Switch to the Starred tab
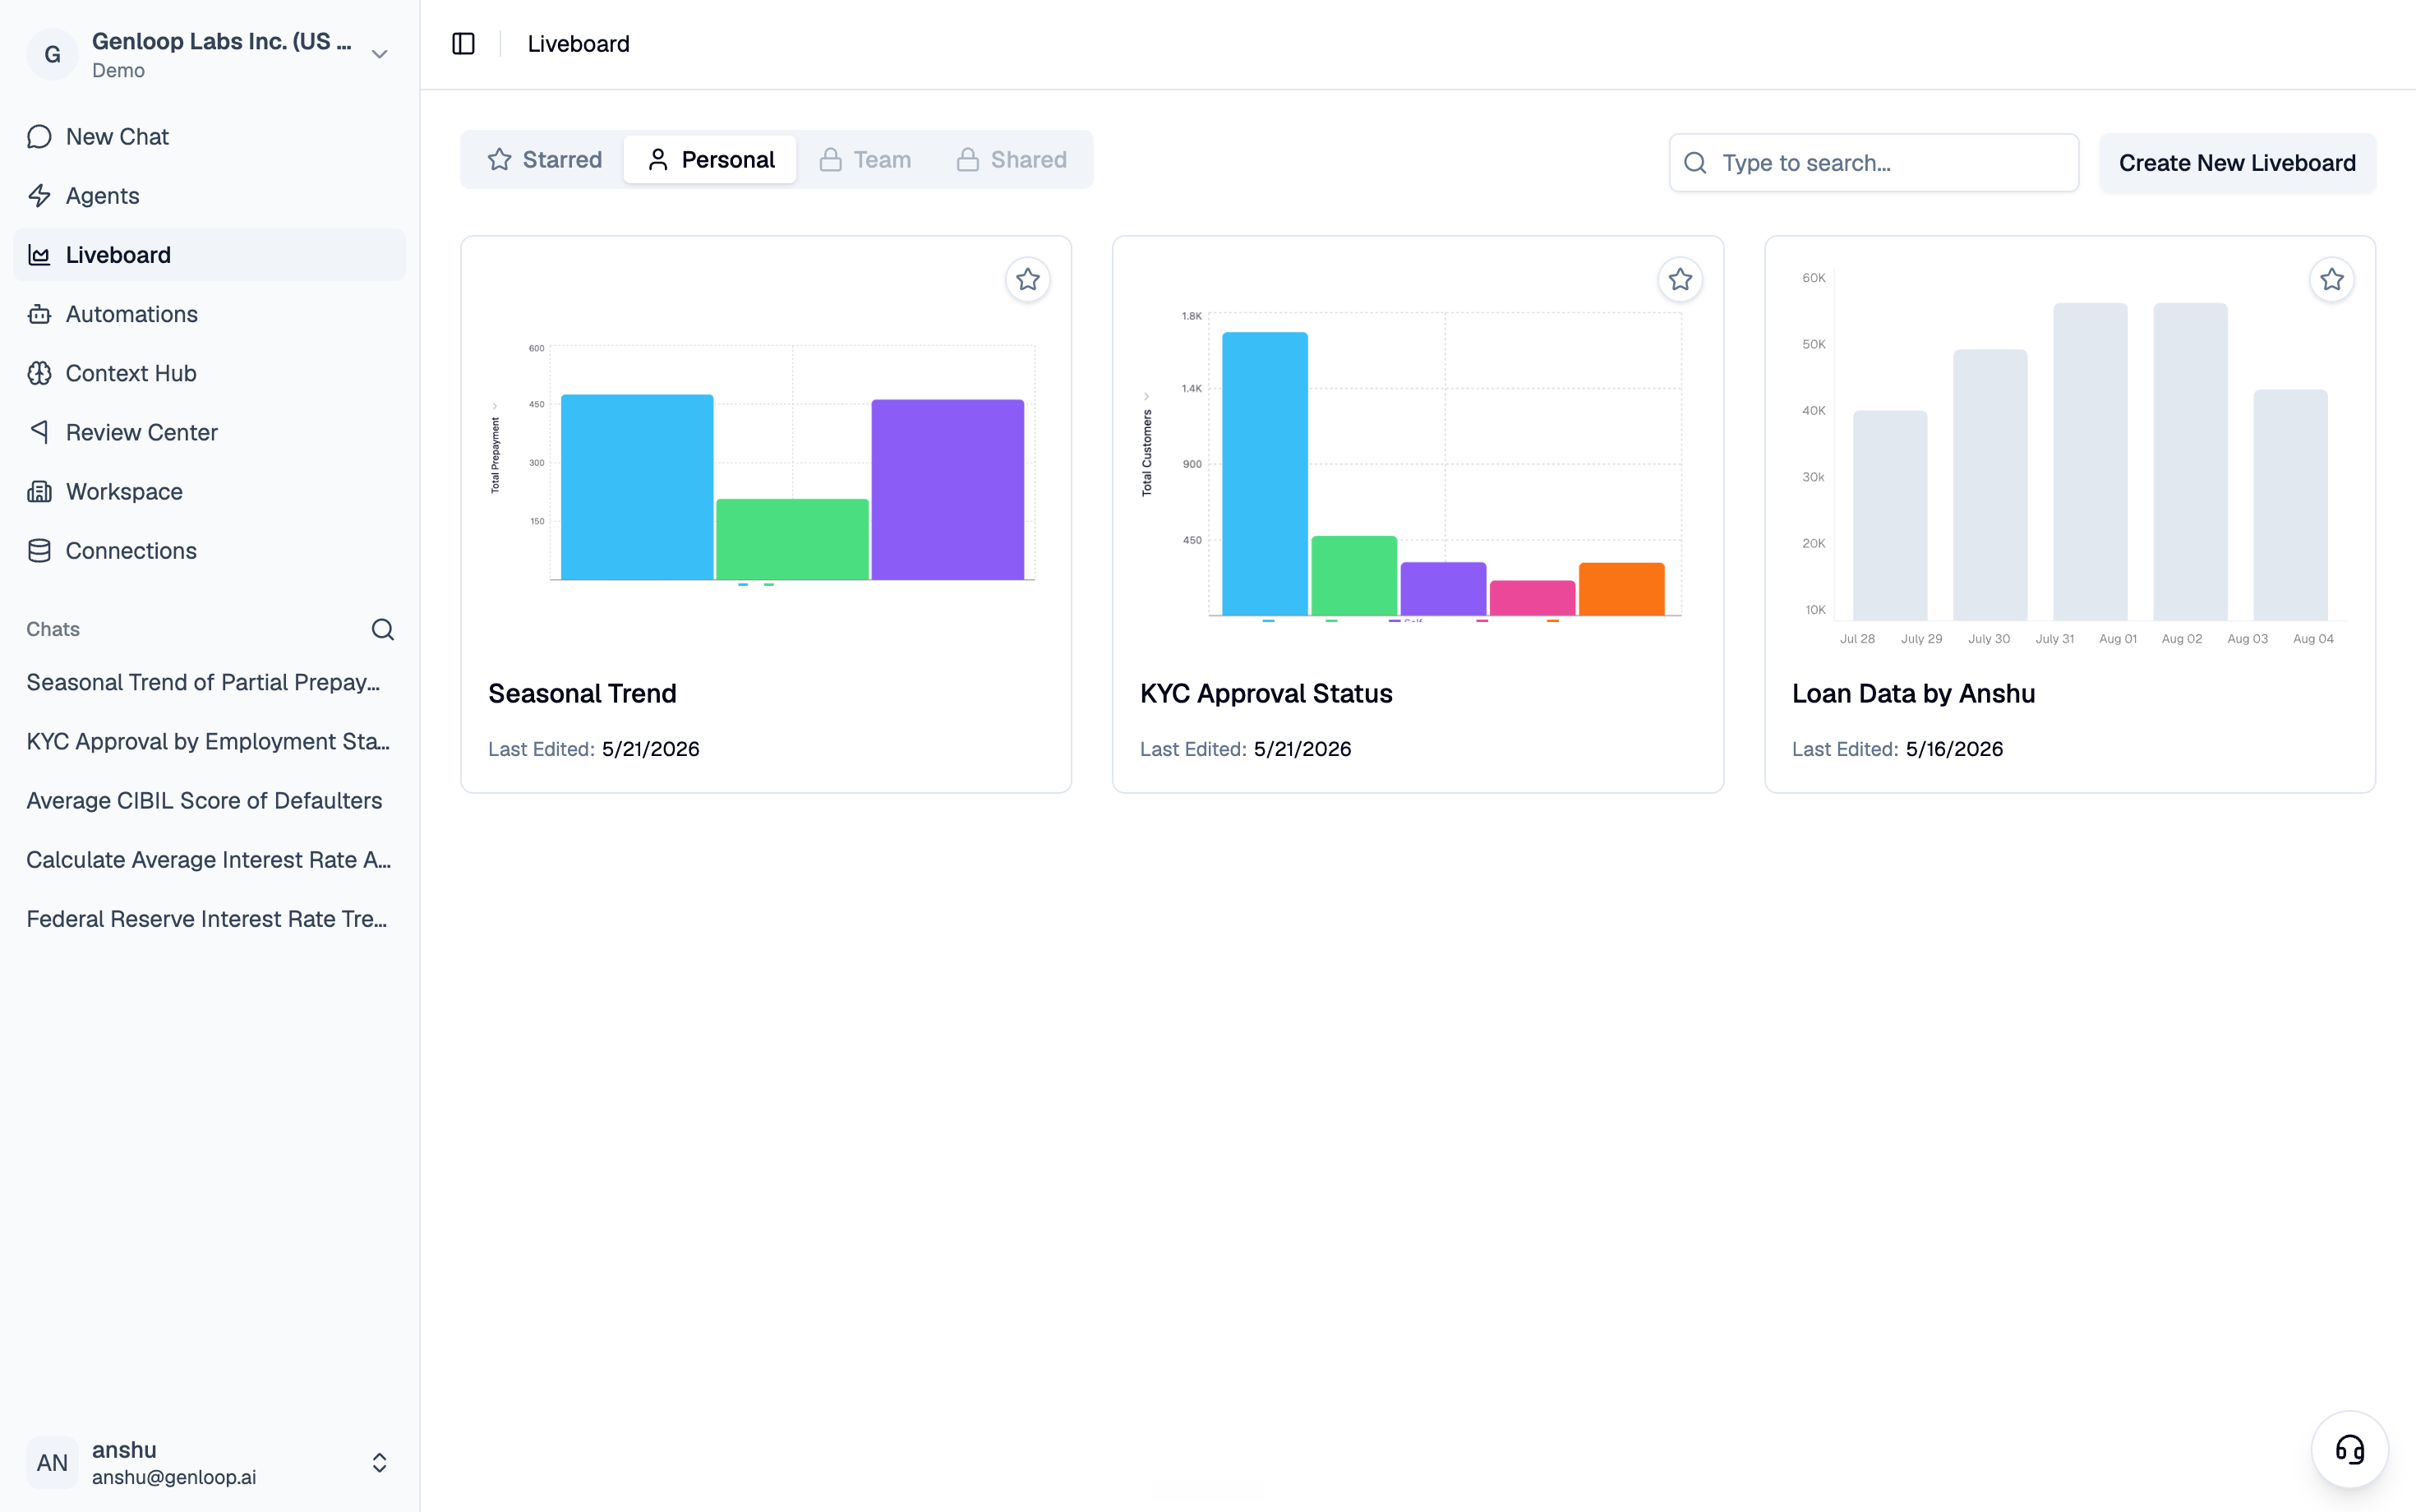This screenshot has width=2416, height=1512. coord(545,160)
